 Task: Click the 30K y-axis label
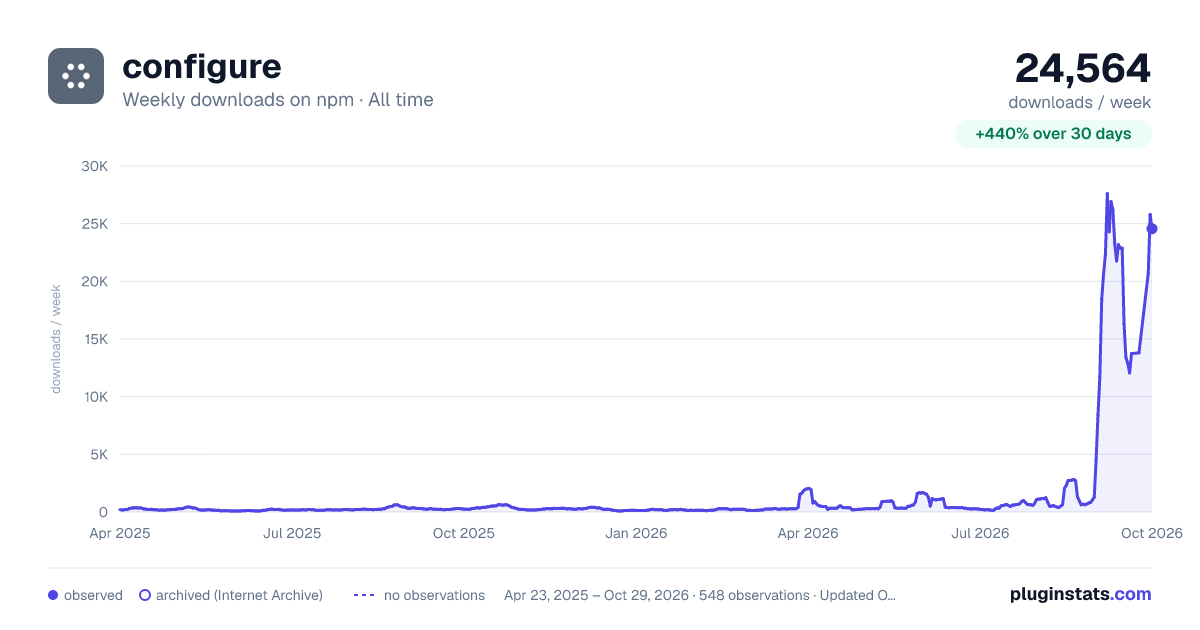tap(94, 166)
